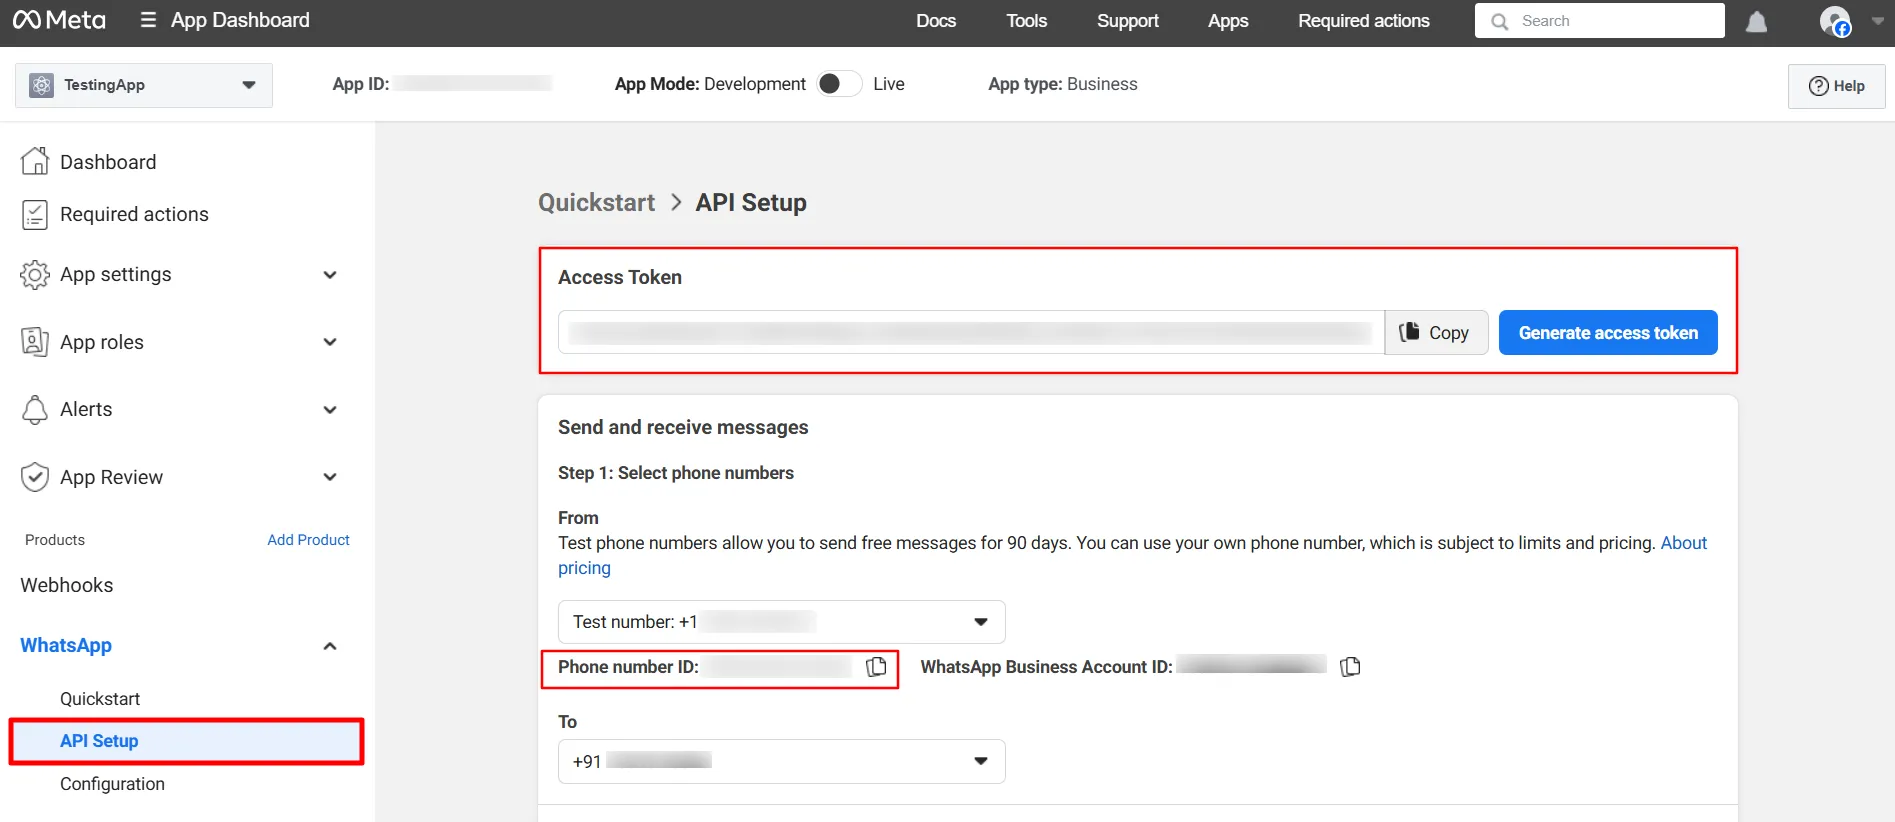The width and height of the screenshot is (1895, 822).
Task: Click the notifications bell icon
Action: [x=1756, y=22]
